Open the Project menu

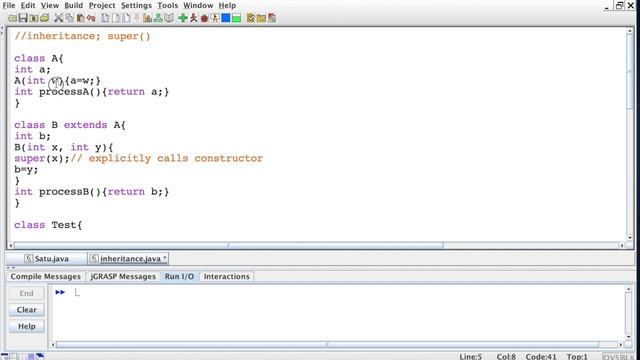coord(102,5)
